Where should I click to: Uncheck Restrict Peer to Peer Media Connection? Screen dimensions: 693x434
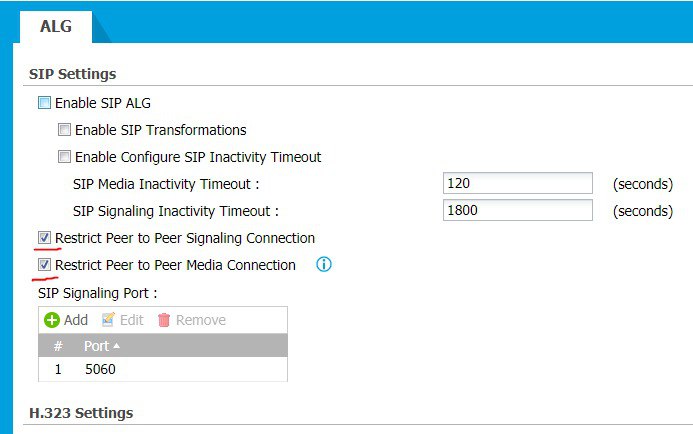(x=44, y=265)
